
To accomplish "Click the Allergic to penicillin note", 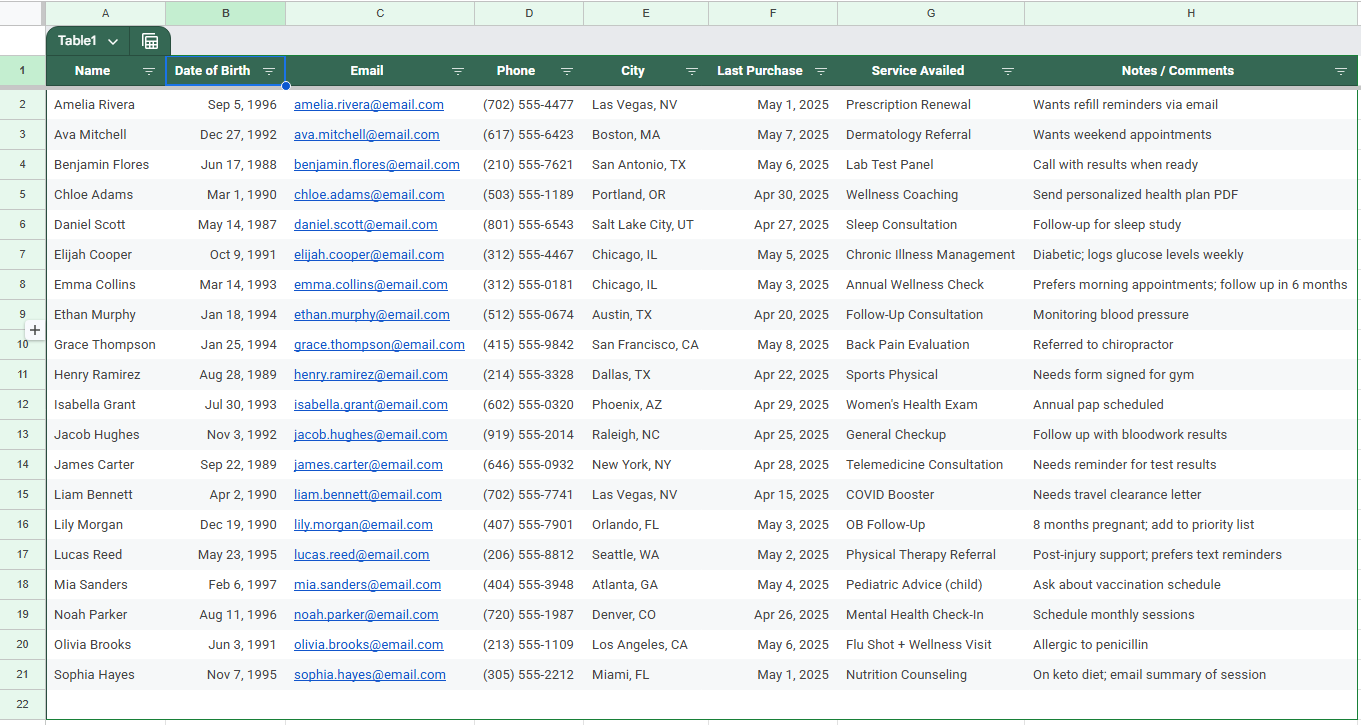I will click(x=1191, y=645).
